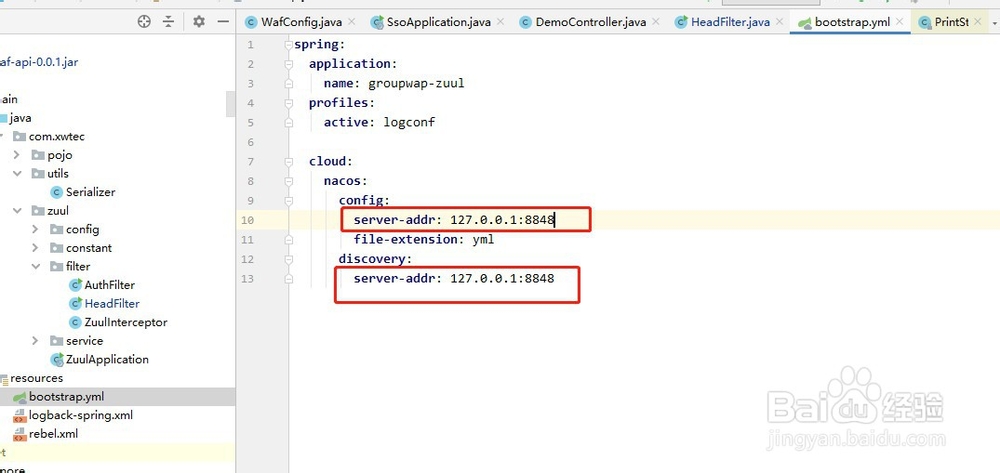Click 'name: groupwap-zuul' line in editor
The image size is (1000, 473).
tap(393, 83)
